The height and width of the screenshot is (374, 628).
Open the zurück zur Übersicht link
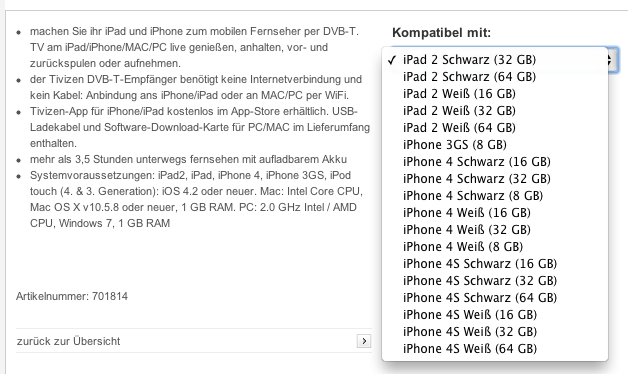(68, 341)
